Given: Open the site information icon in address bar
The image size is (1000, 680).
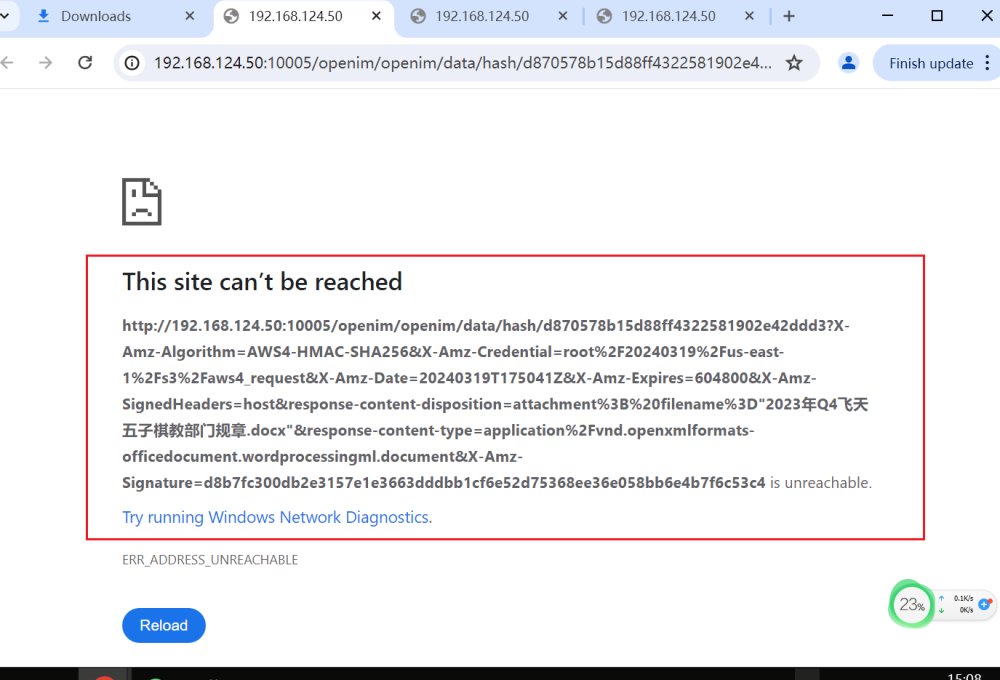Looking at the screenshot, I should [x=132, y=63].
